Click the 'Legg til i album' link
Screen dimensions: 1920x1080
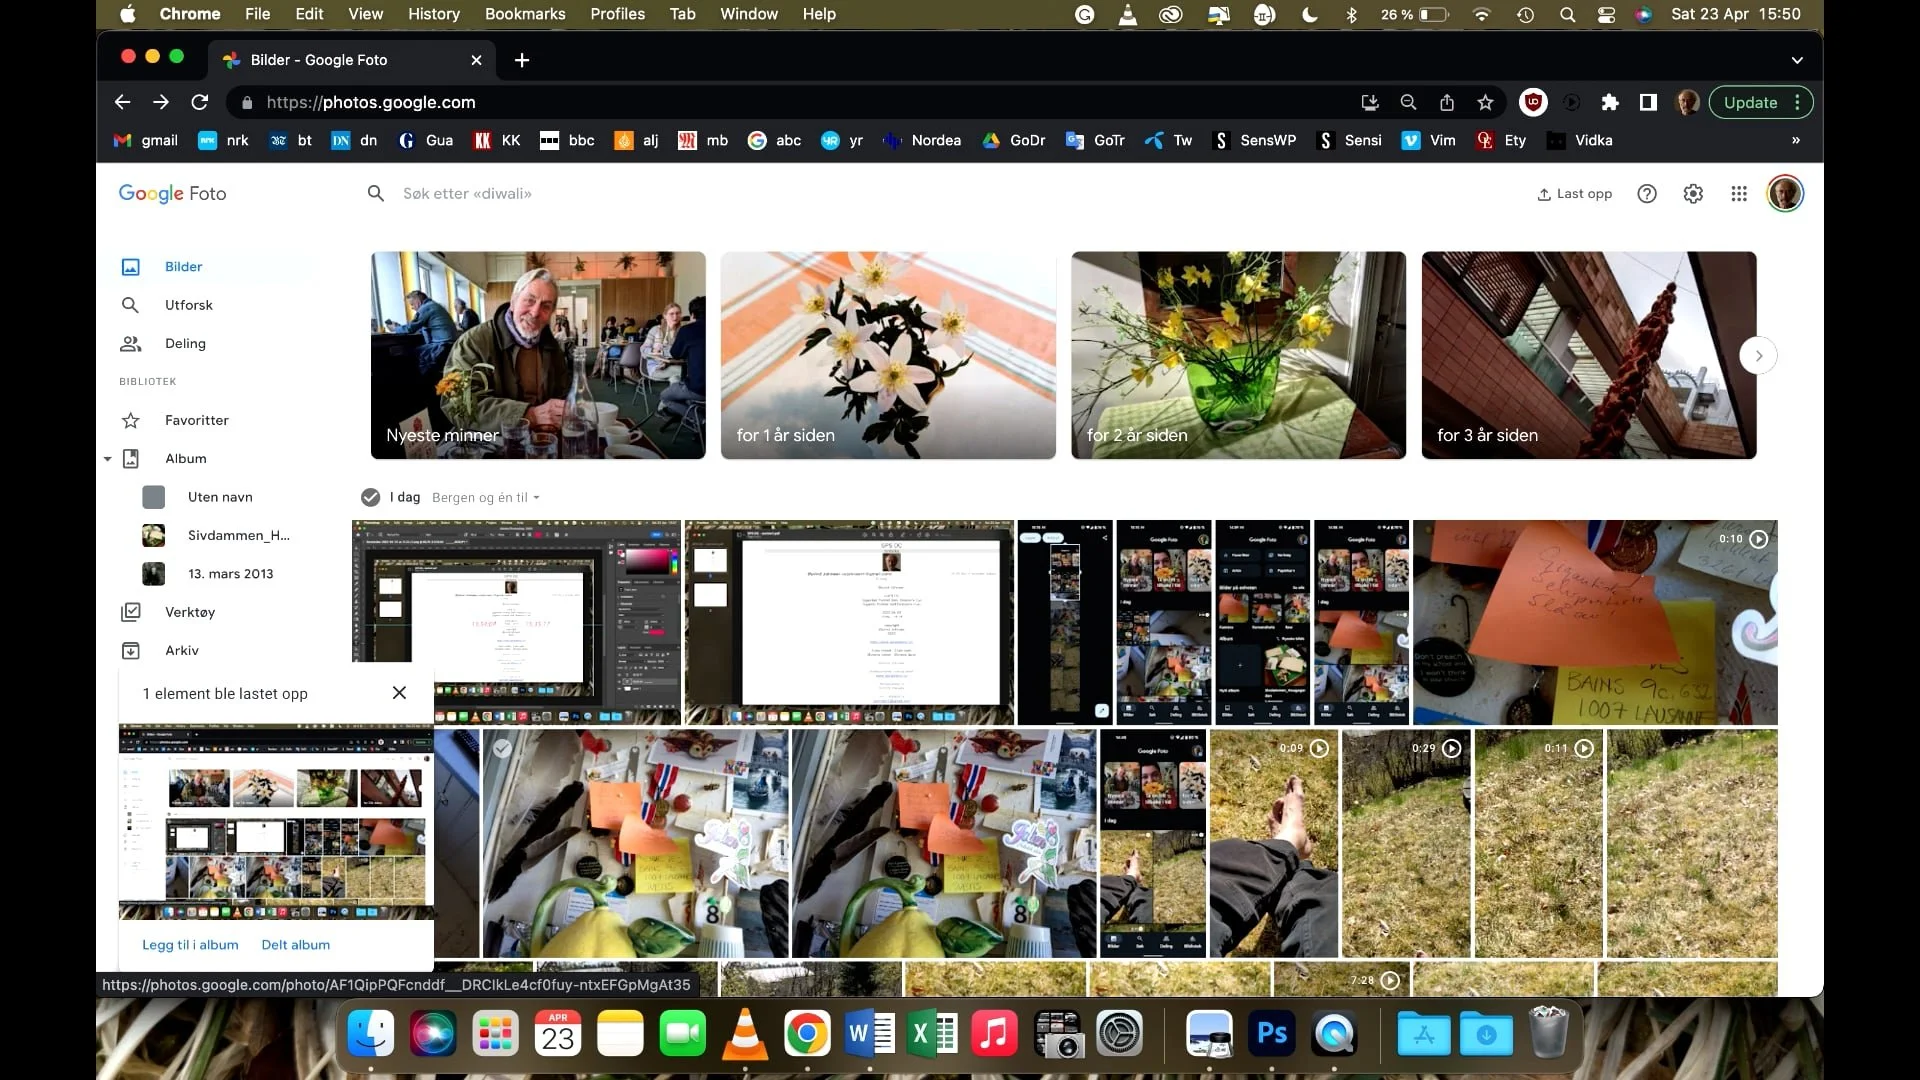coord(190,945)
